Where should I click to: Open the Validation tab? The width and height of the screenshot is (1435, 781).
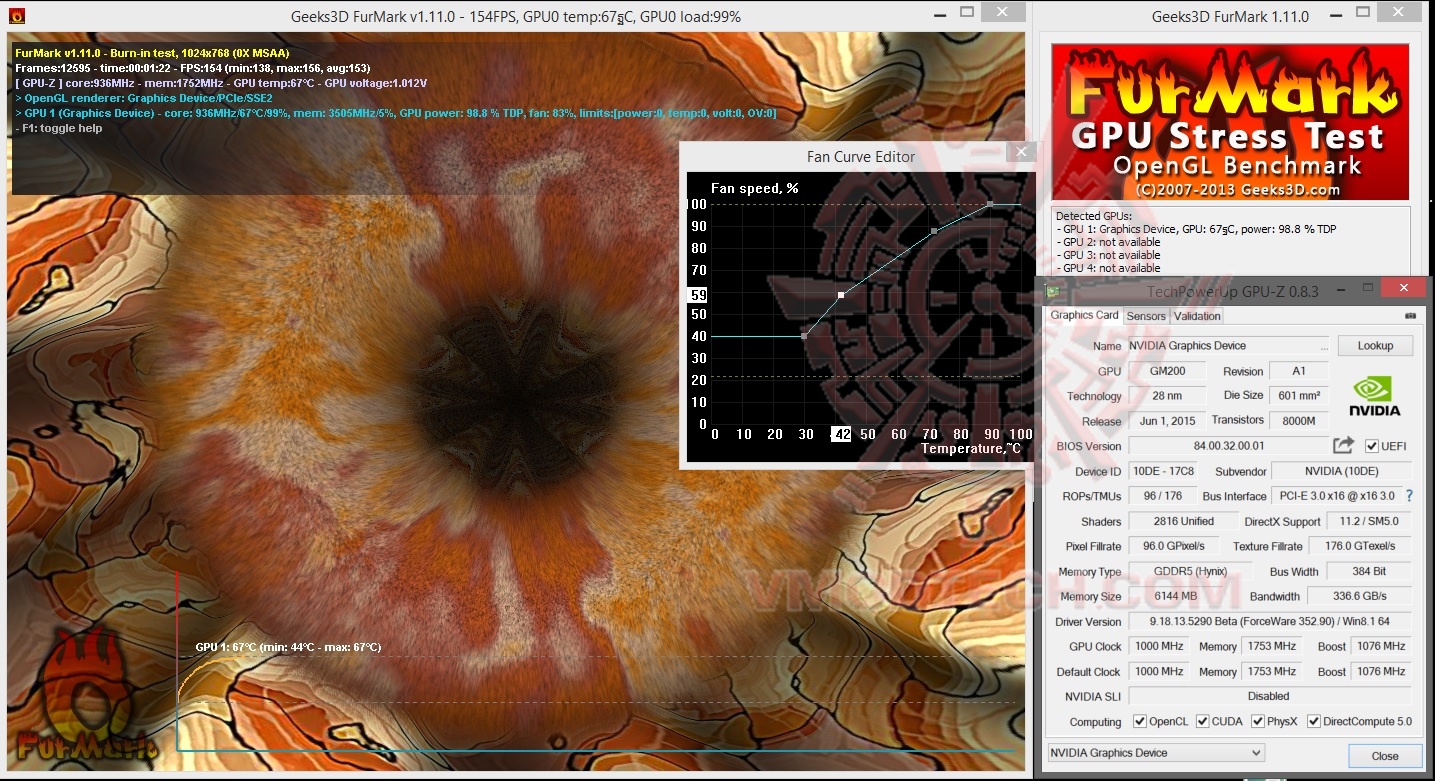[1197, 316]
